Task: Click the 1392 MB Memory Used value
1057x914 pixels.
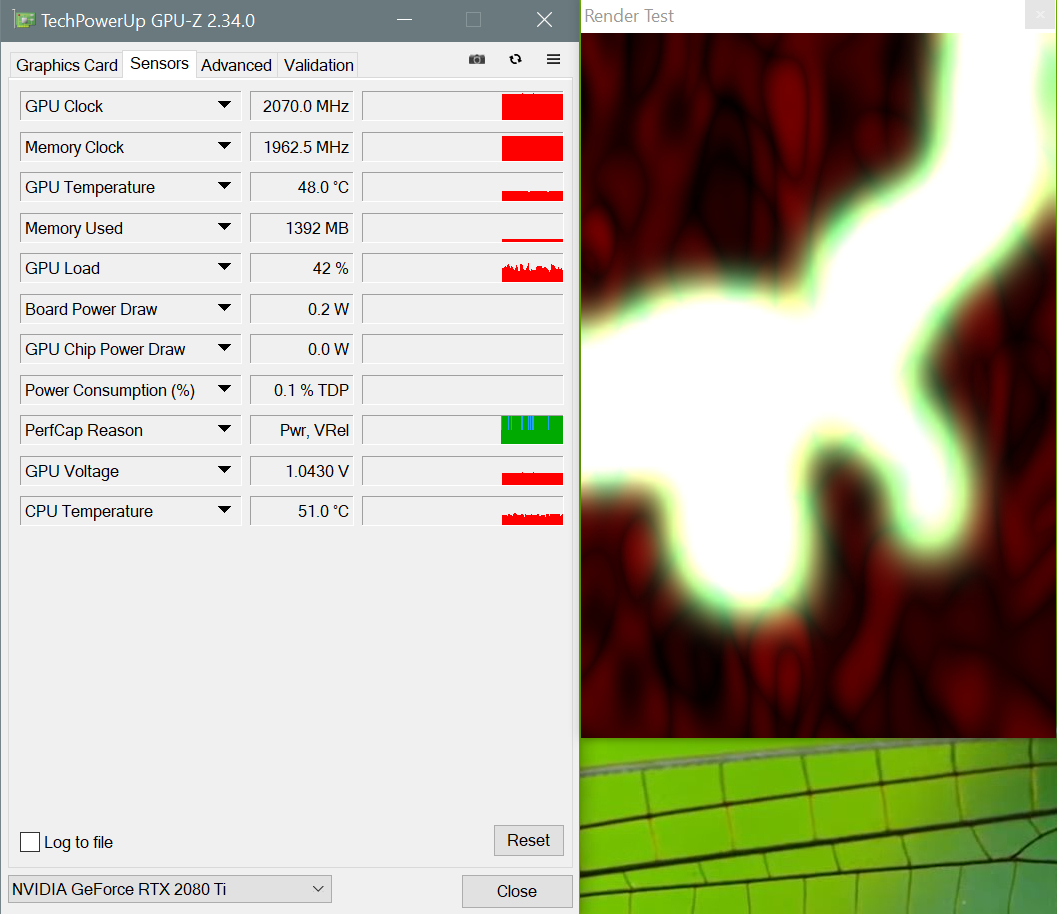Action: [x=302, y=228]
